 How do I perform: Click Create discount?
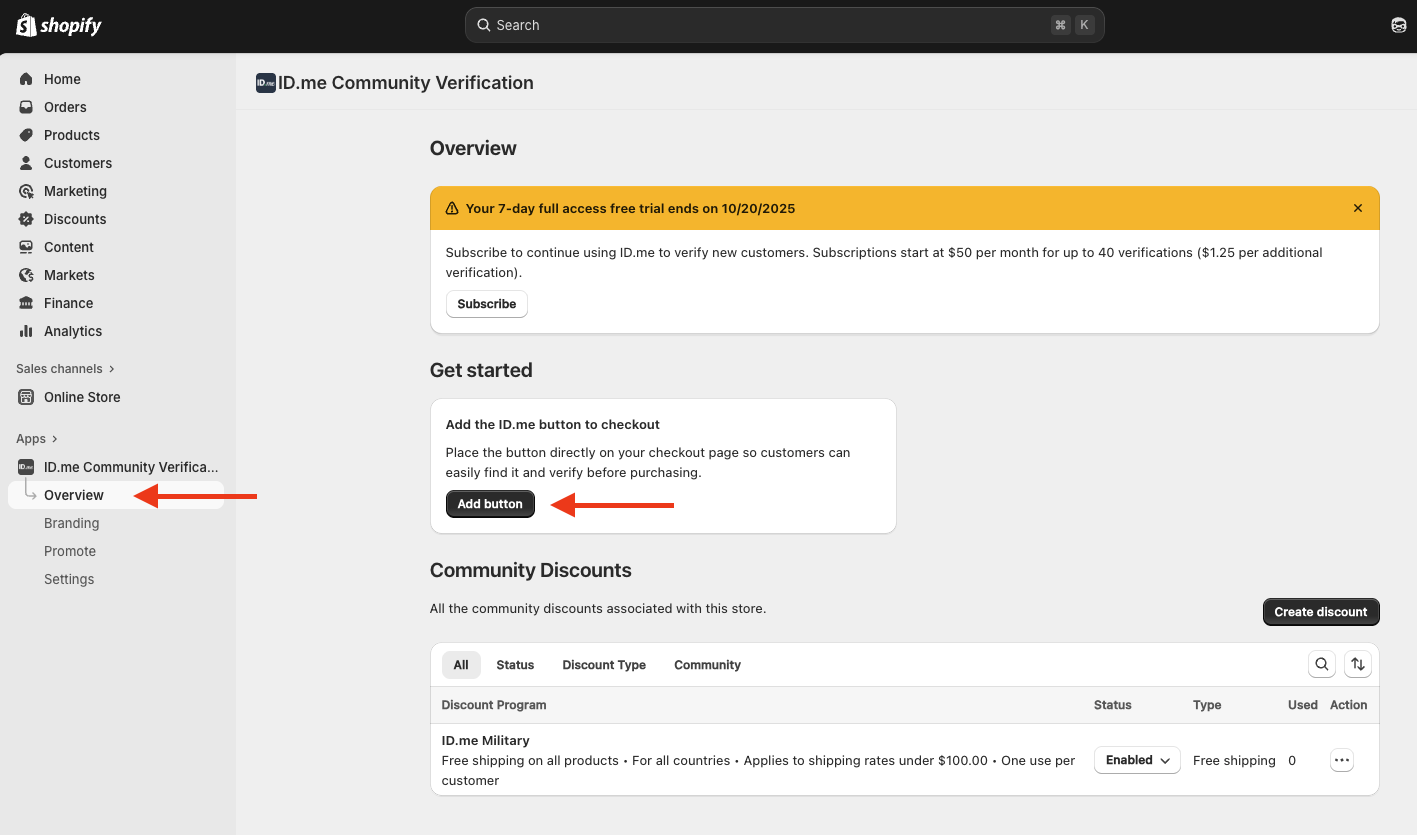[x=1320, y=611]
